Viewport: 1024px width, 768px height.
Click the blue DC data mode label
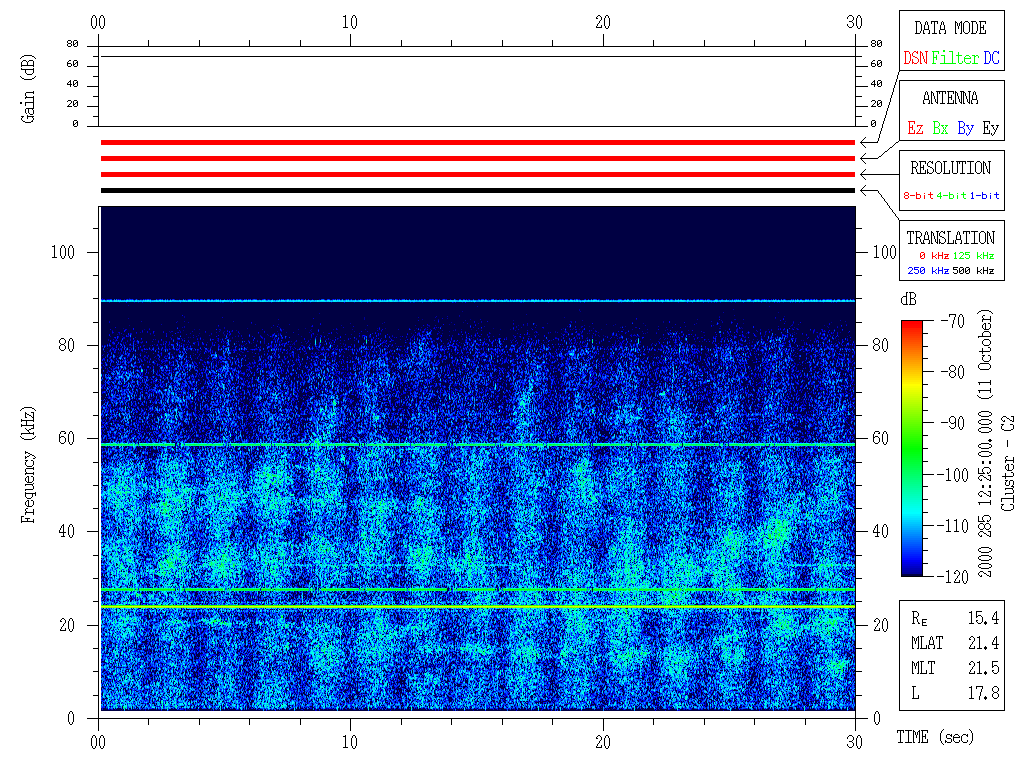pyautogui.click(x=991, y=58)
